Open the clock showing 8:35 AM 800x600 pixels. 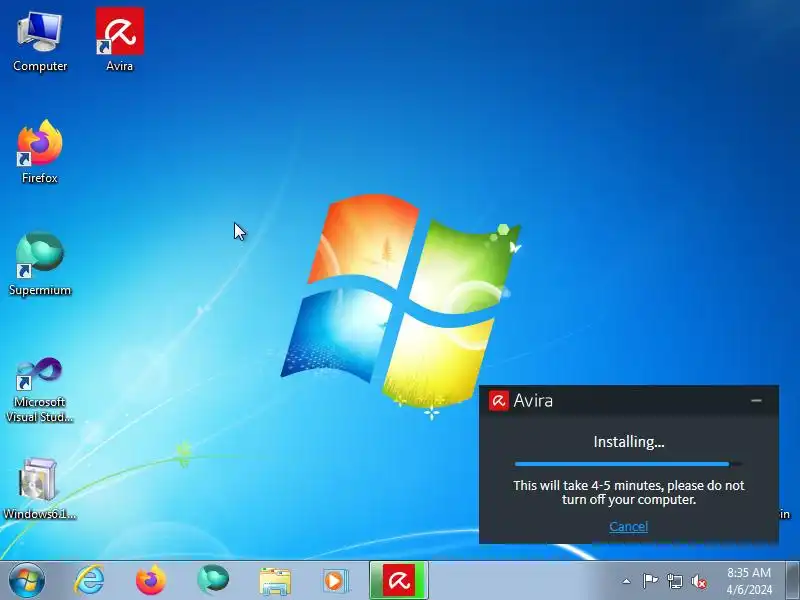click(749, 581)
